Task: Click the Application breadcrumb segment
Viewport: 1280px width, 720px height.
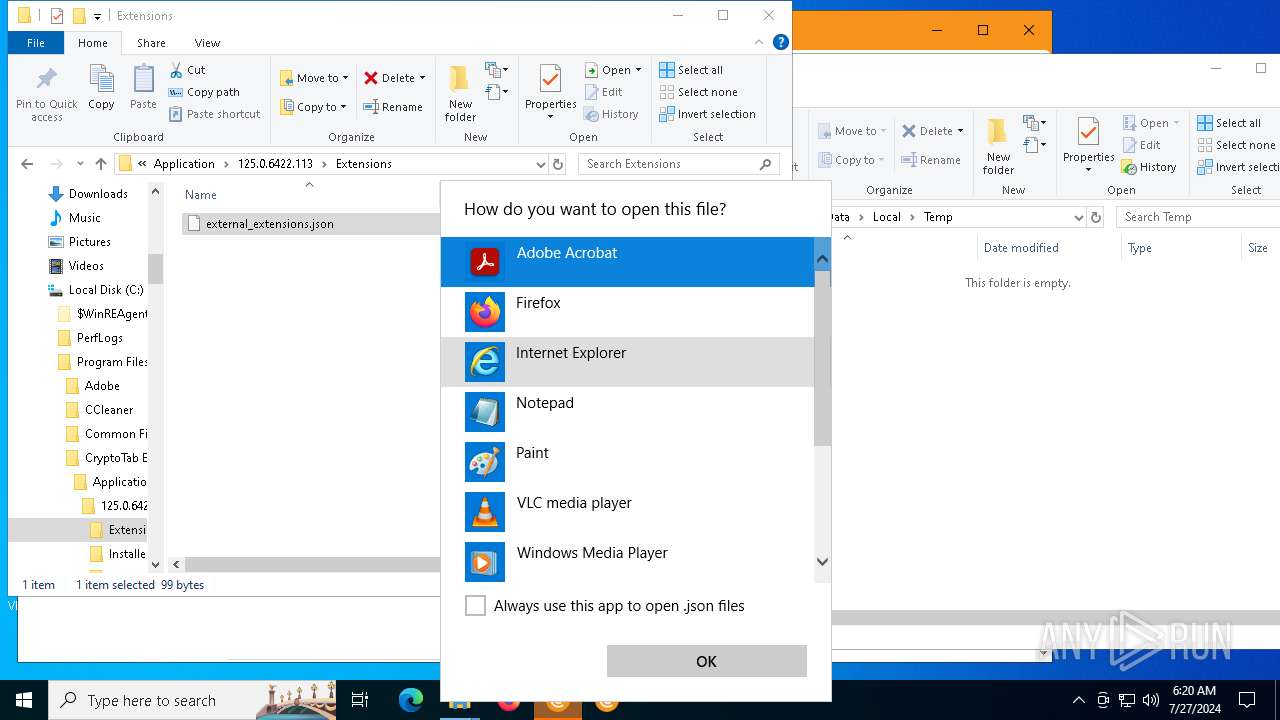Action: 184,164
